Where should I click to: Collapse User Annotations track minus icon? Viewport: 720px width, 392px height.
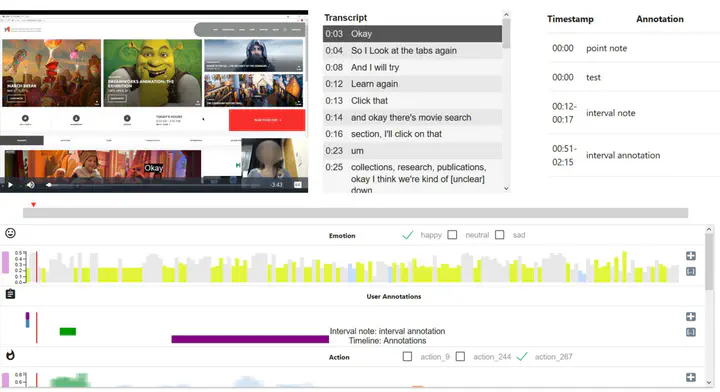(x=691, y=332)
